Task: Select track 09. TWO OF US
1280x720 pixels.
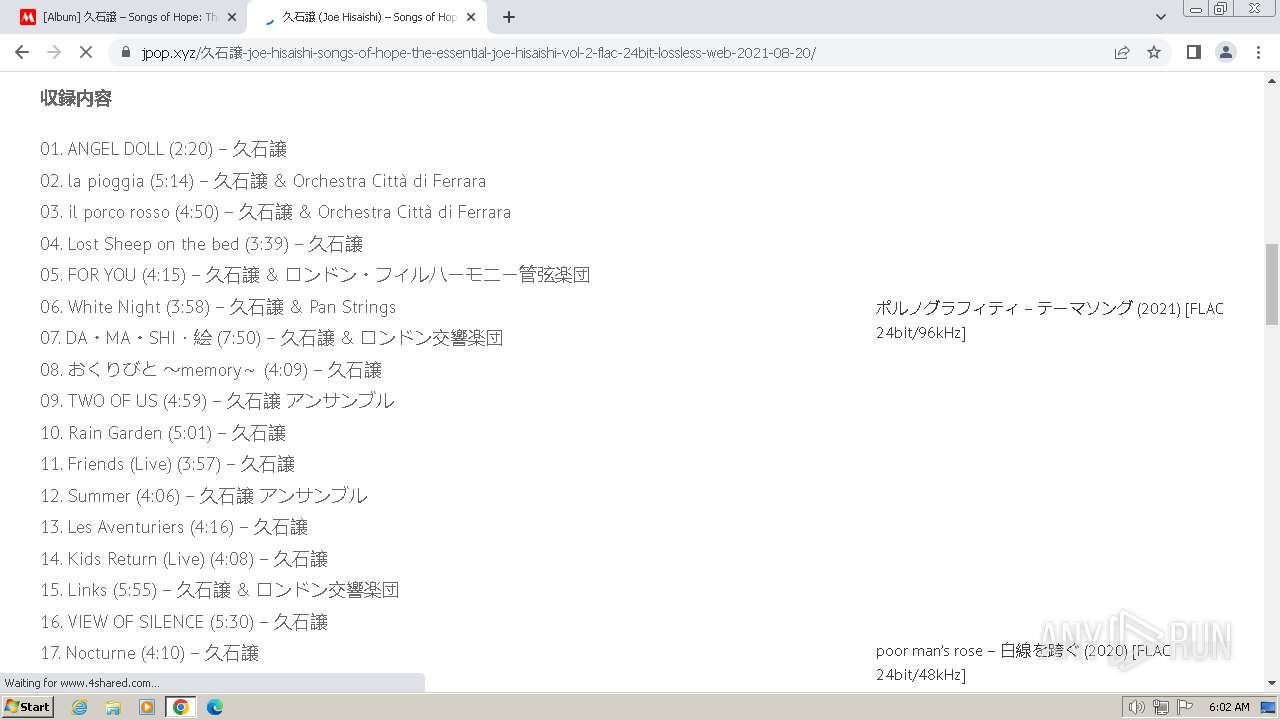Action: click(217, 401)
